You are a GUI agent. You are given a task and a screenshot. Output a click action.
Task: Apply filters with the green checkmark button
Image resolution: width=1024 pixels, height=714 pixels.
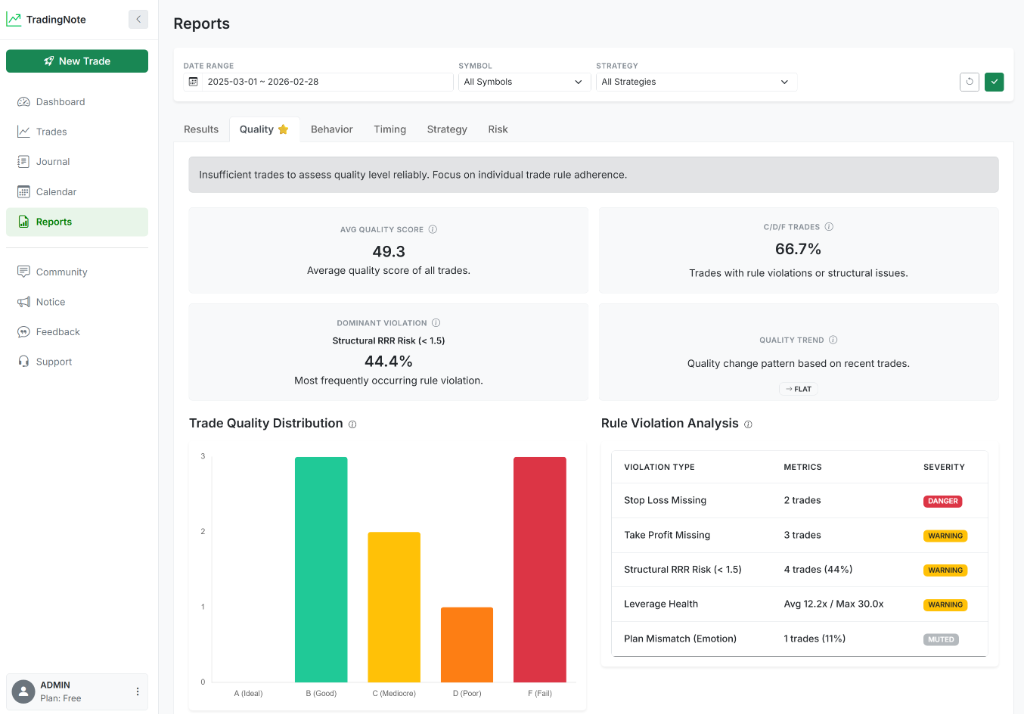pyautogui.click(x=994, y=82)
